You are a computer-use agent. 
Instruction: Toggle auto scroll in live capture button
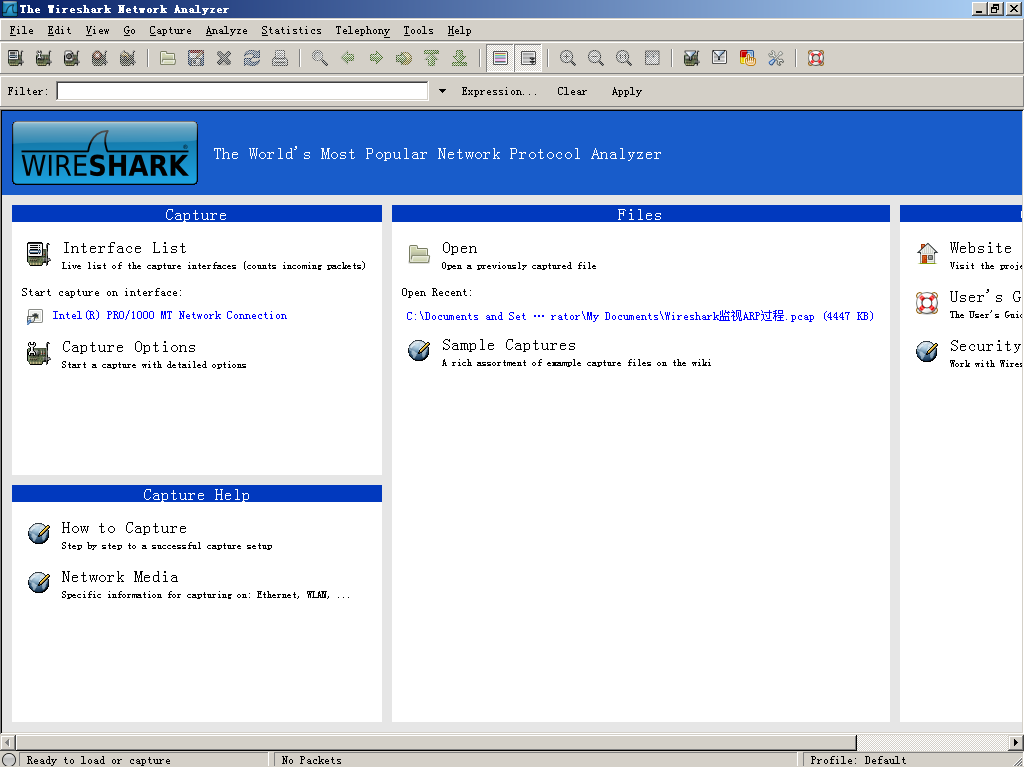tap(528, 58)
